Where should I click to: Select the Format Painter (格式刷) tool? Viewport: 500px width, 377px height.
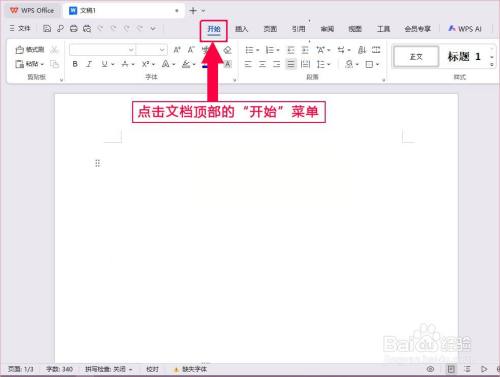pos(30,50)
